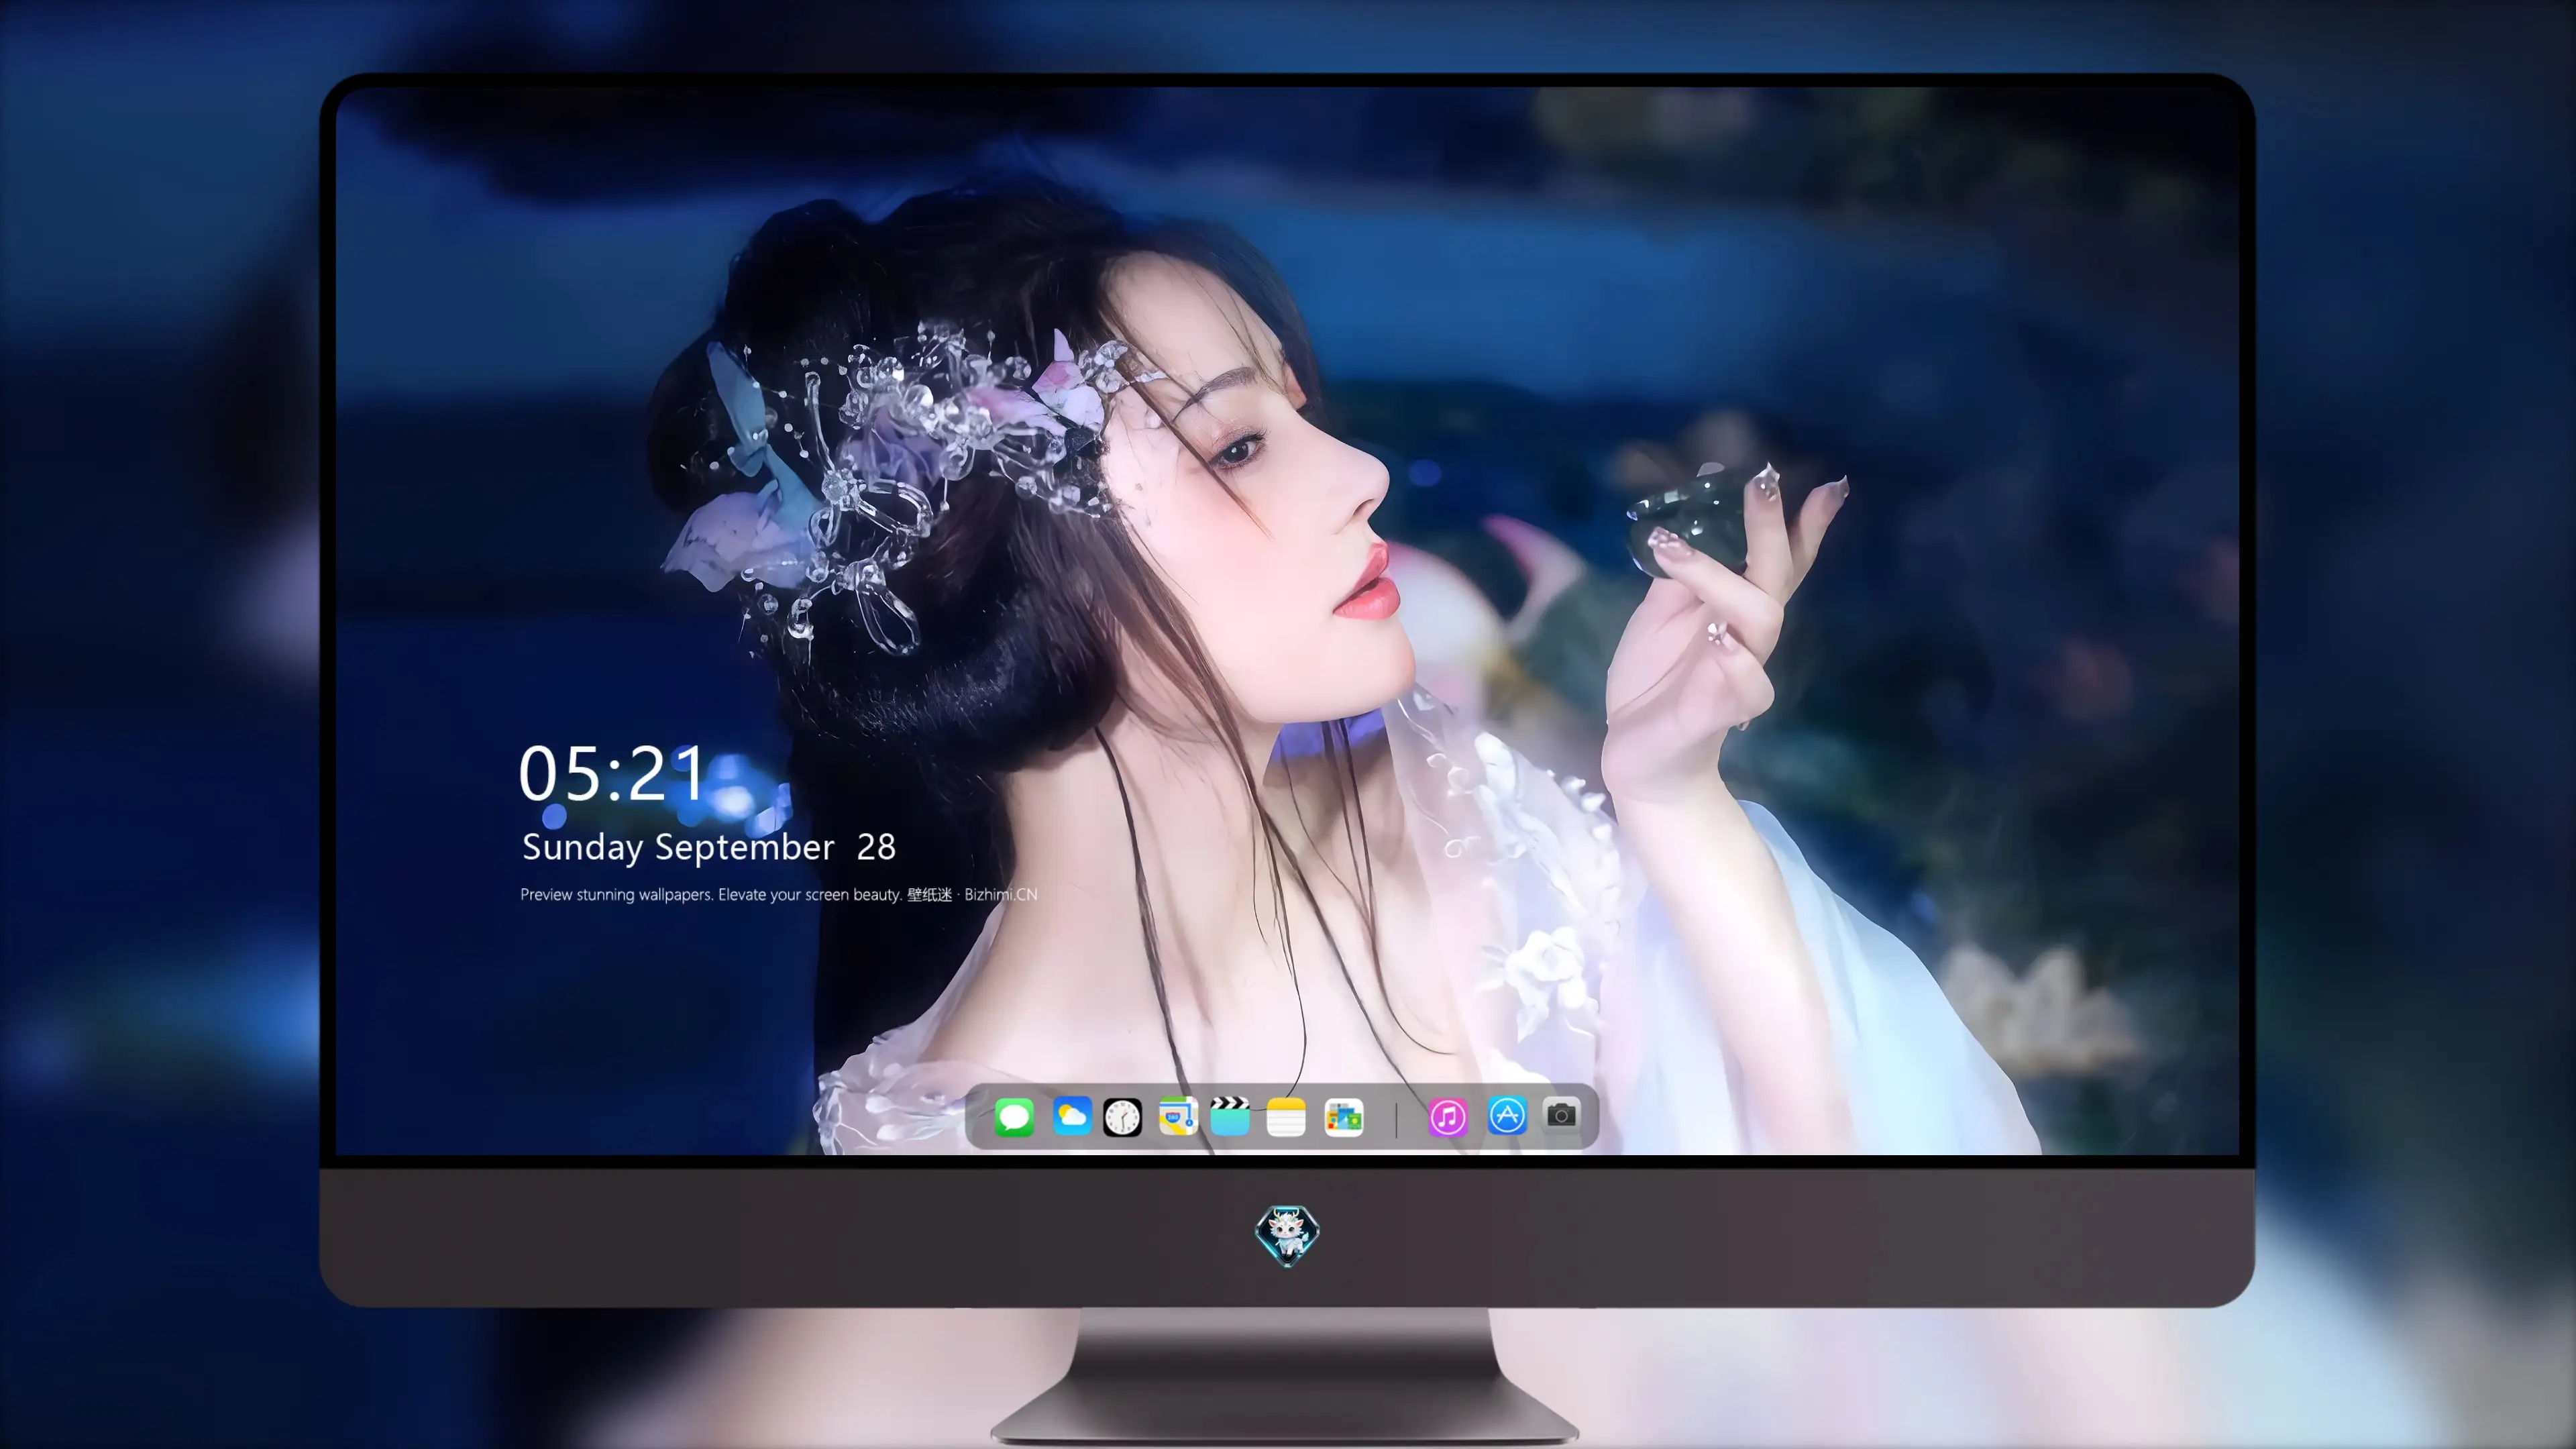The width and height of the screenshot is (2576, 1449).
Task: Open the Maps app in the dock
Action: click(1178, 1116)
